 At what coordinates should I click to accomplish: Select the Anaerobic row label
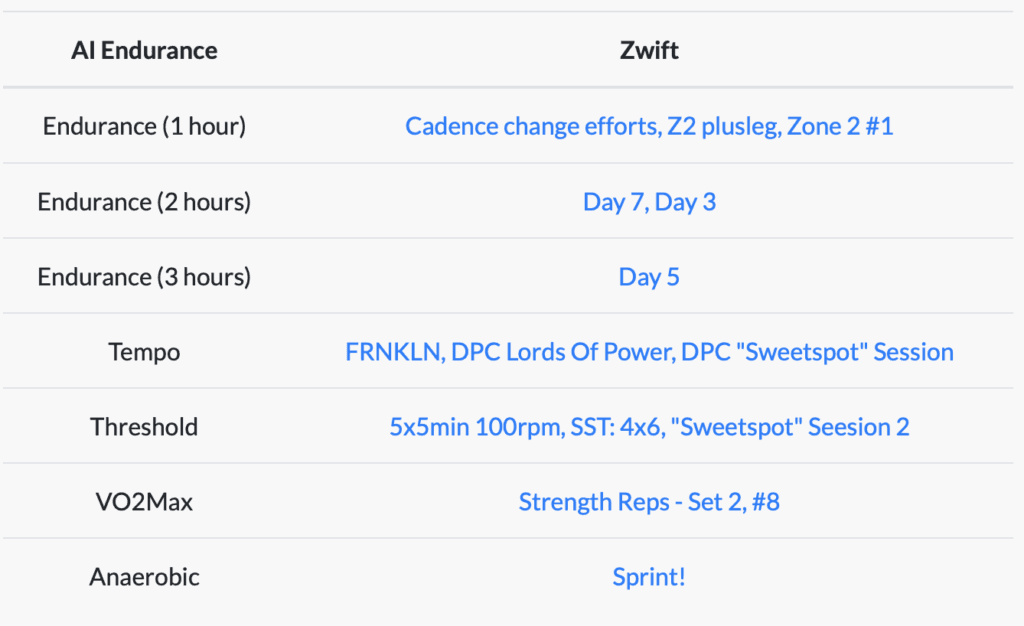(x=144, y=577)
